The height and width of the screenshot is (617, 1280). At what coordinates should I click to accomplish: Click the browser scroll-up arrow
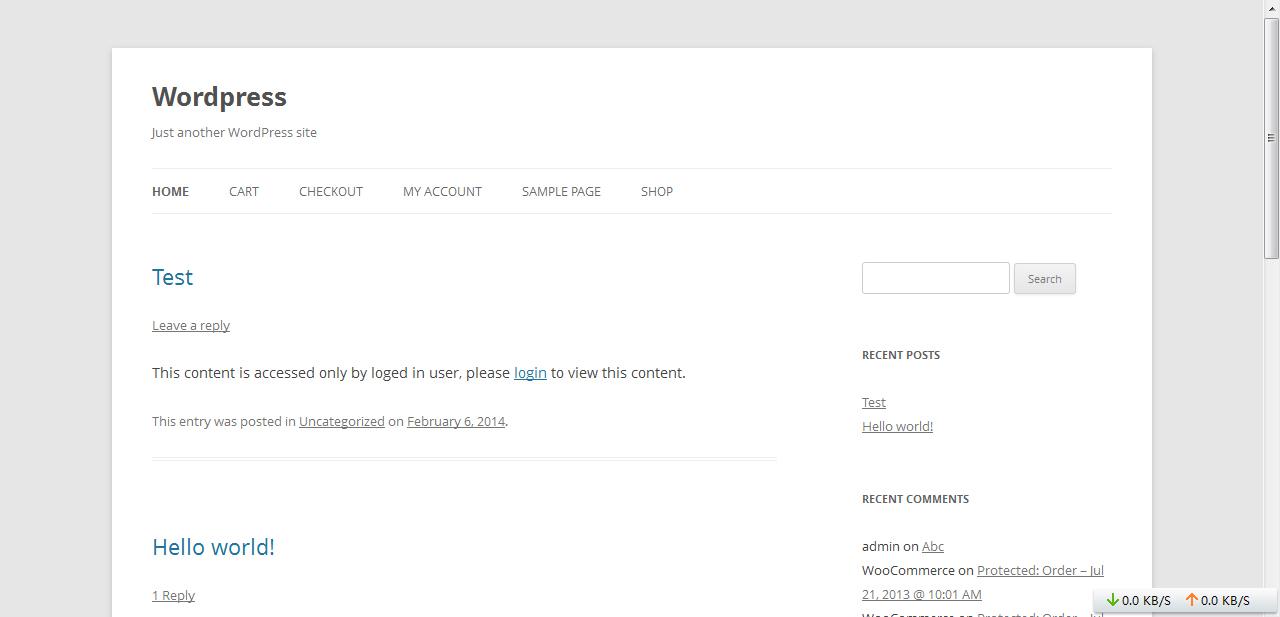point(1272,8)
